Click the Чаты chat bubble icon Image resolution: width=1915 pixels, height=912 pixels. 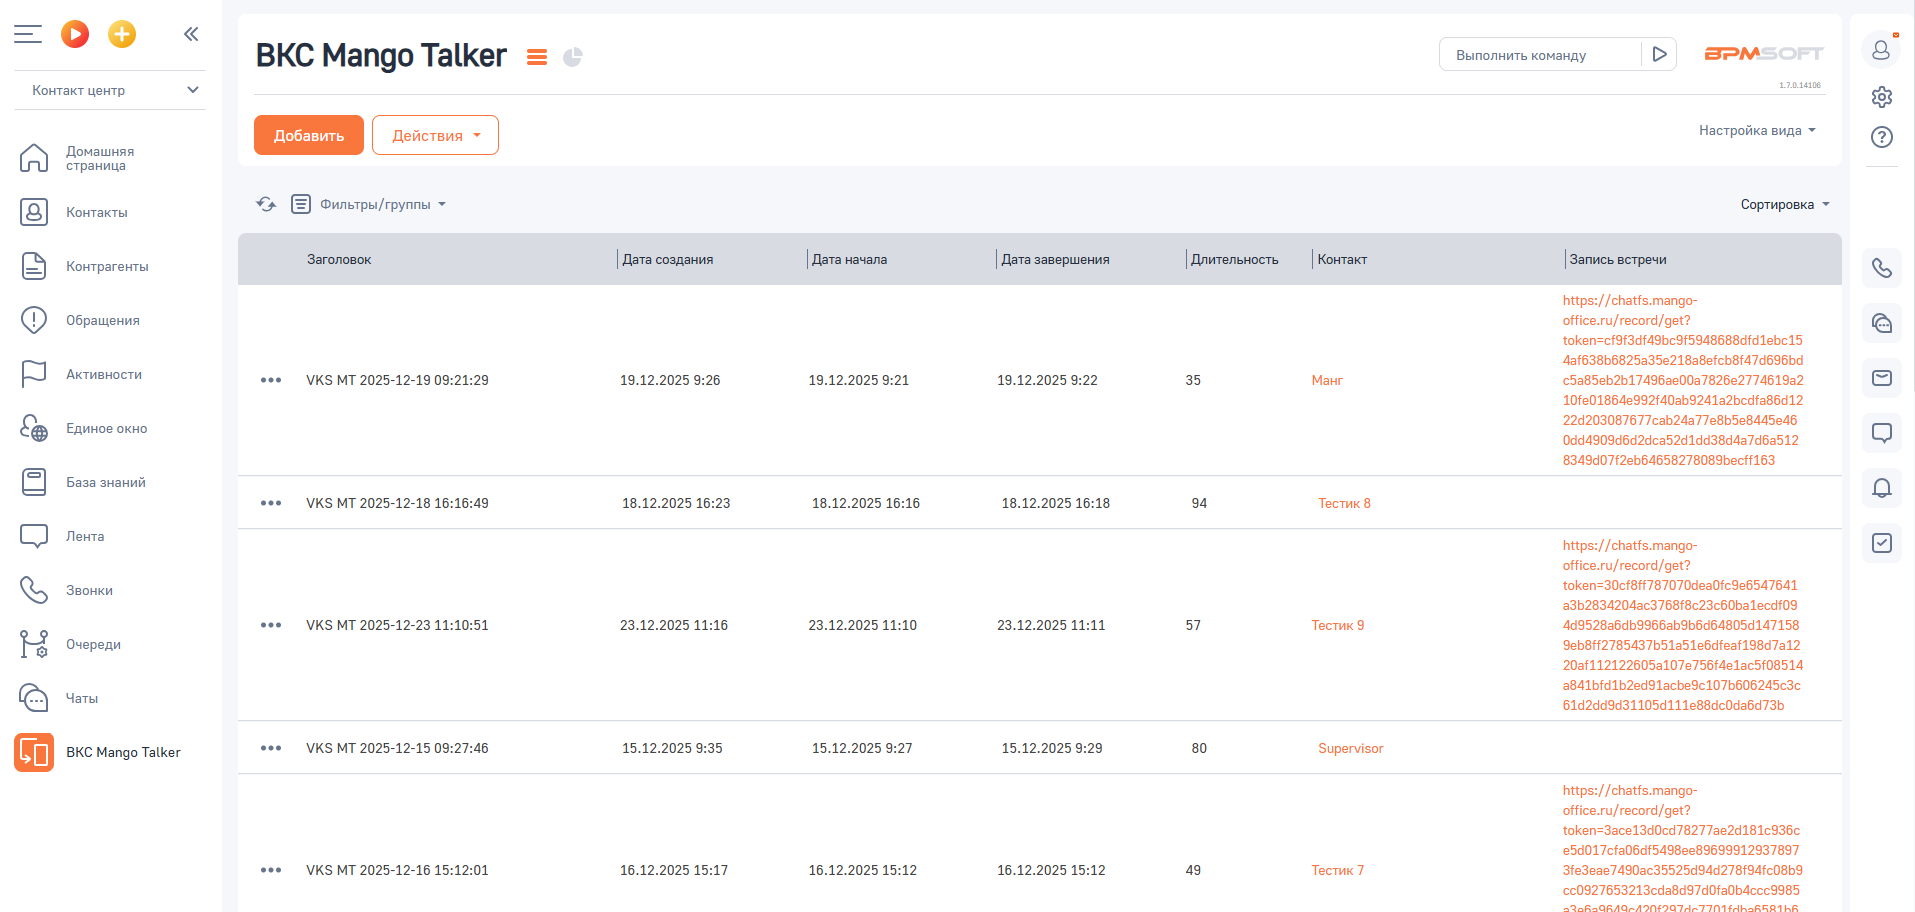point(34,698)
